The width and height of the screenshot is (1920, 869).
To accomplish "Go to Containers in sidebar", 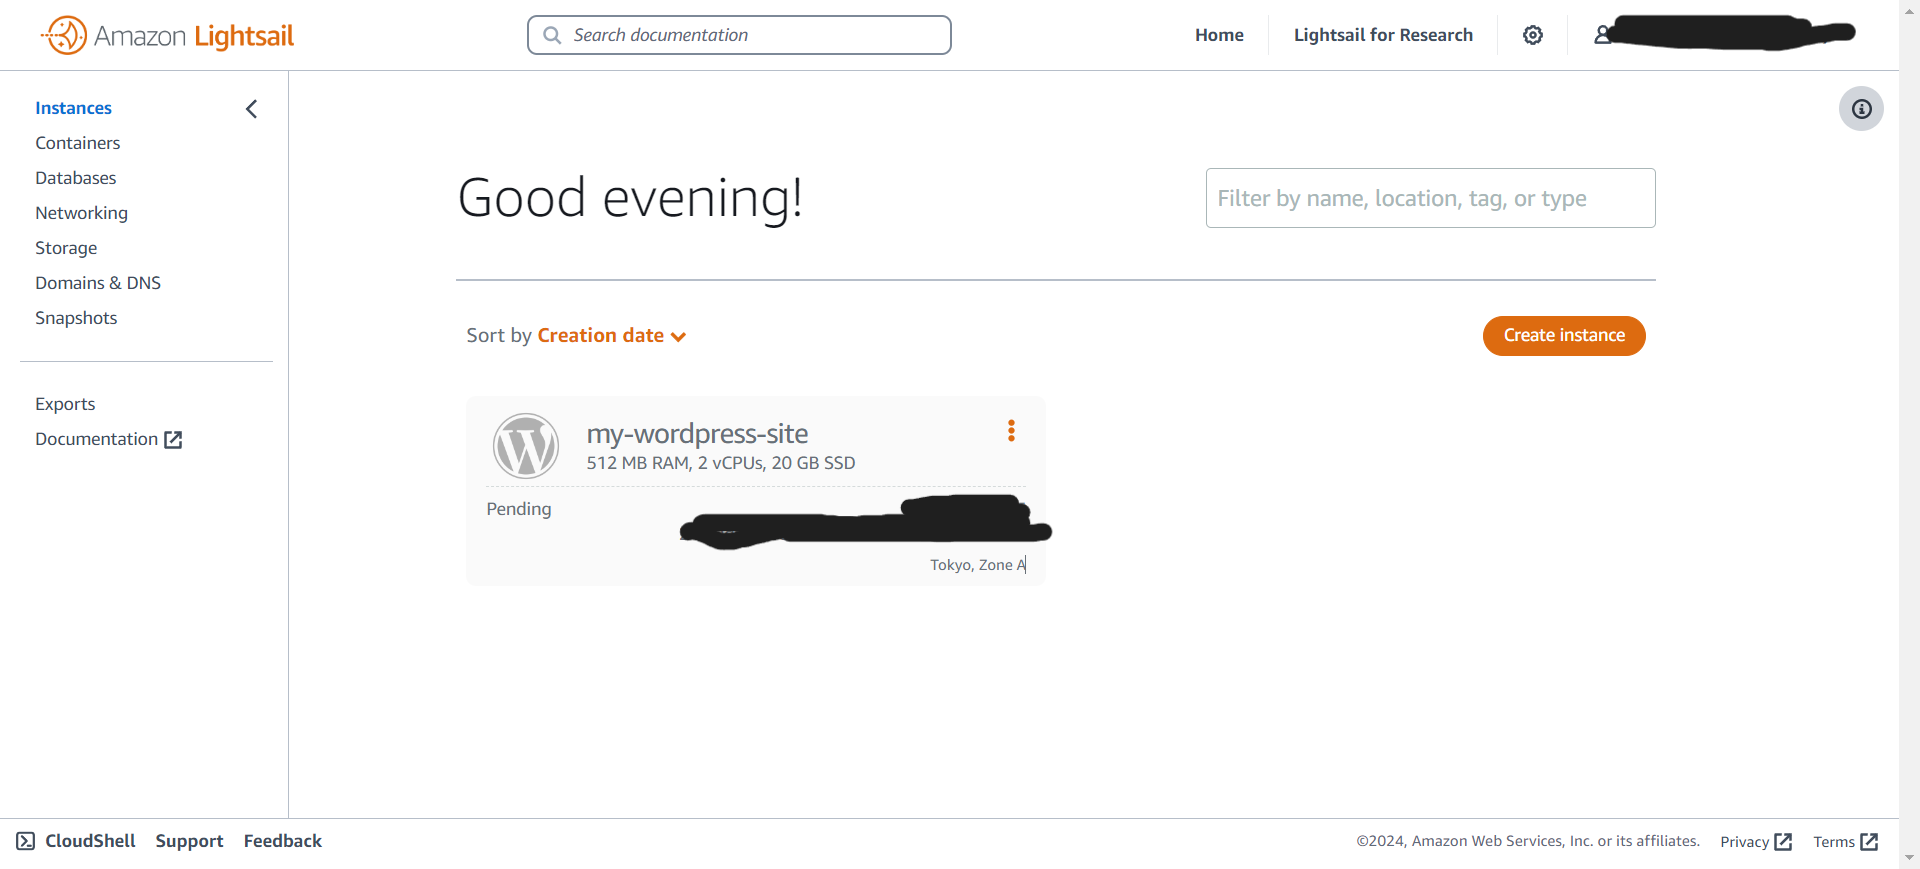I will pyautogui.click(x=77, y=143).
